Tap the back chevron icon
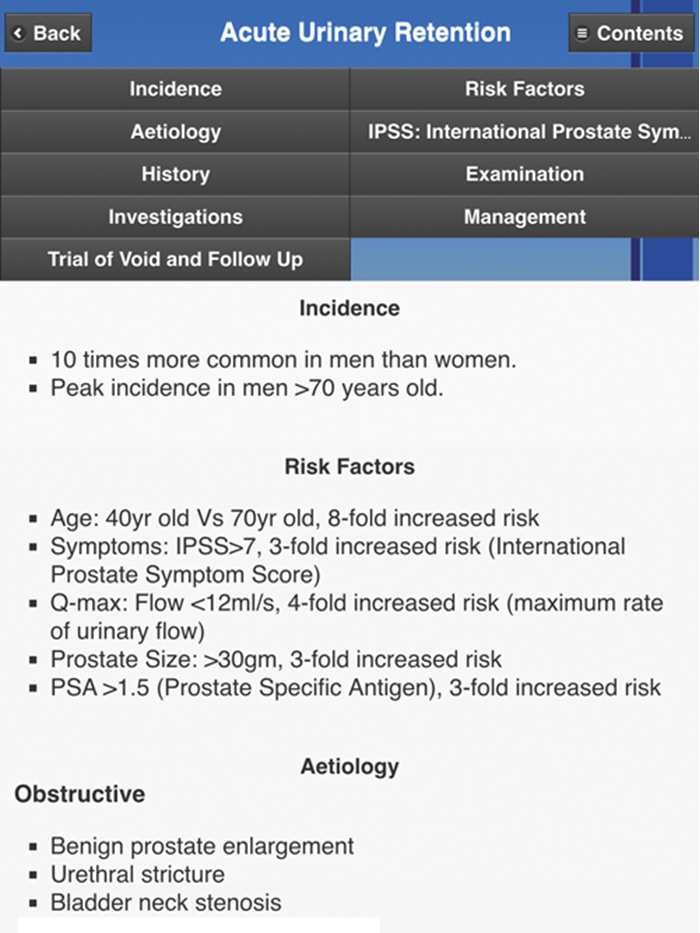The height and width of the screenshot is (933, 700). click(x=18, y=32)
